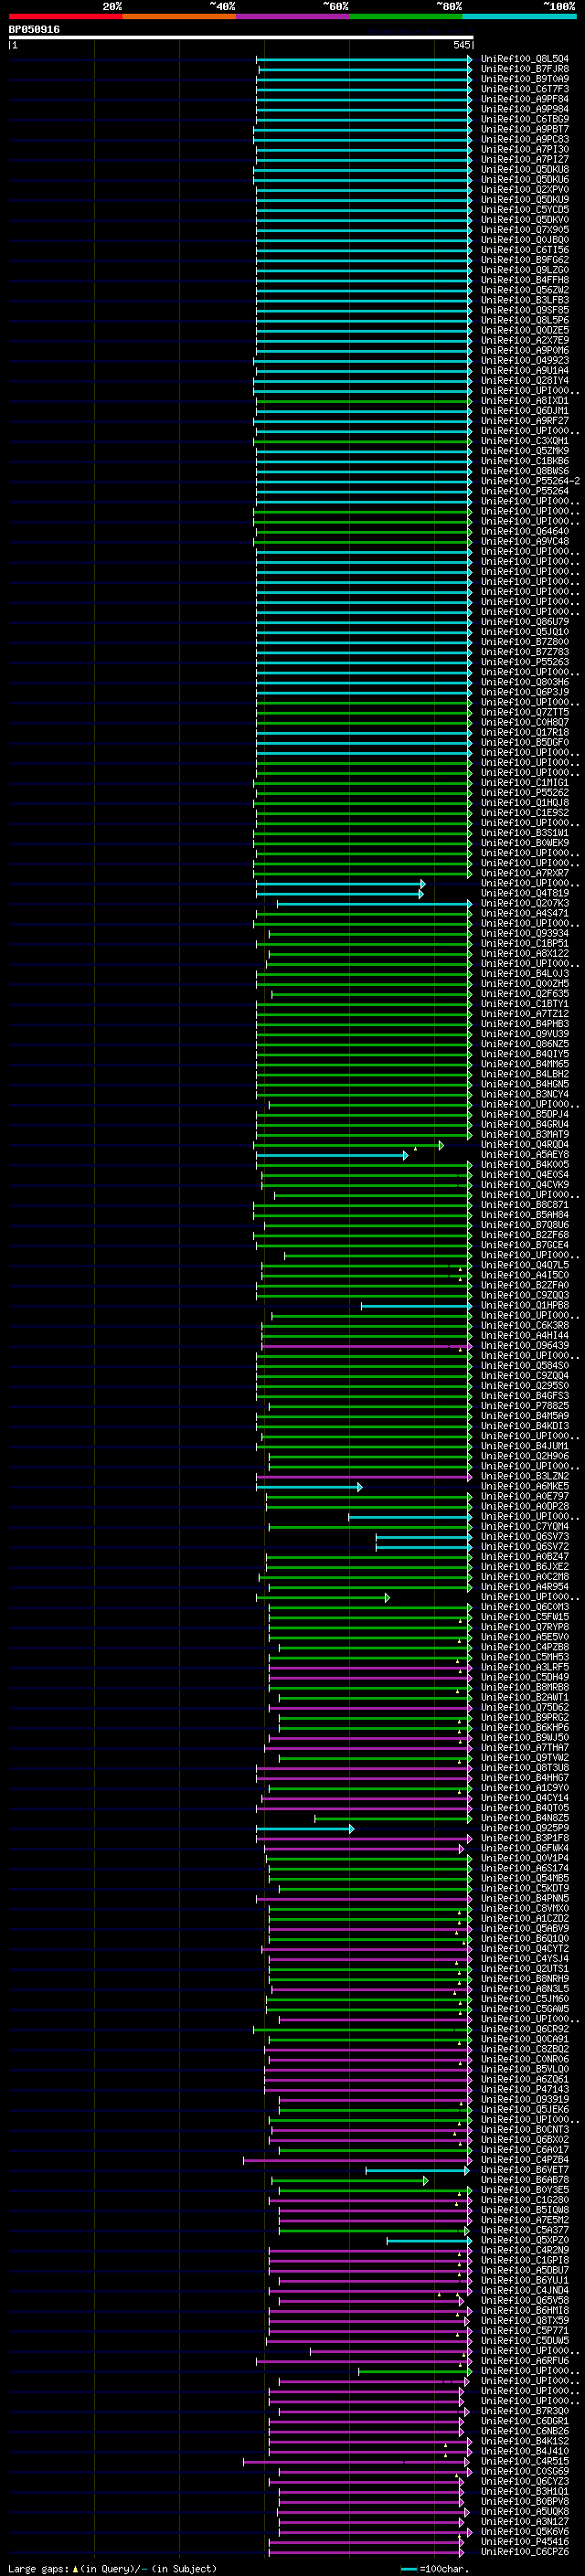The height and width of the screenshot is (2576, 585).
Task: Click the cyan alignment bar for UniRef100_Q207K3
Action: click(374, 904)
